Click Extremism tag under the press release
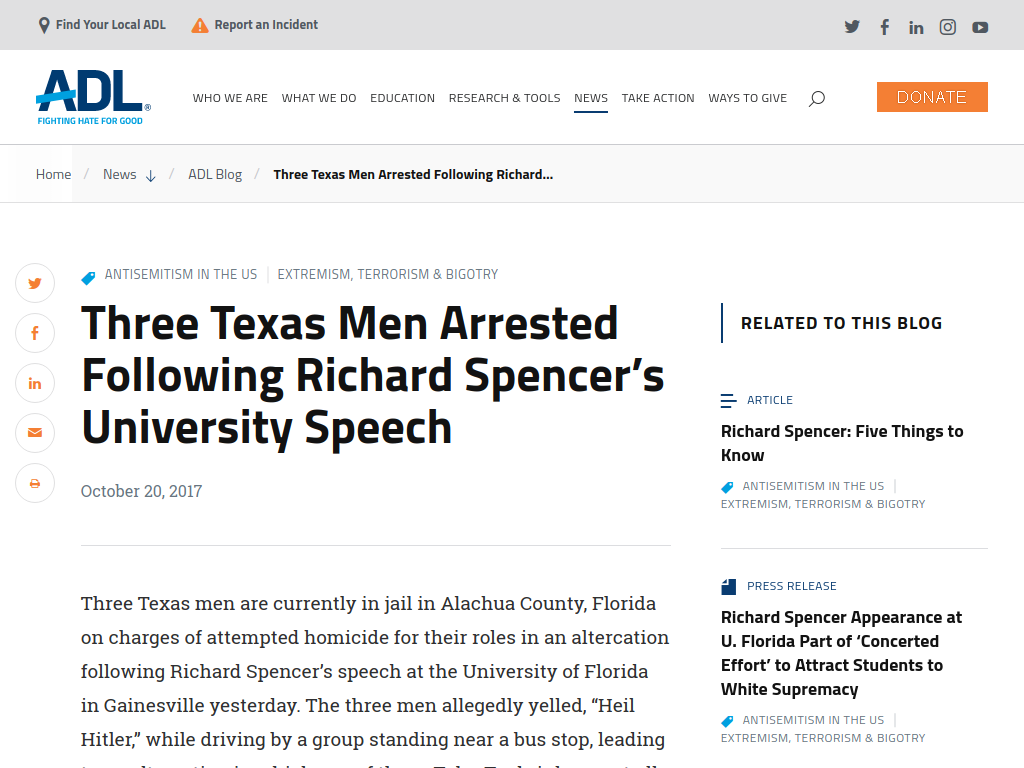This screenshot has height=768, width=1024. tap(823, 738)
